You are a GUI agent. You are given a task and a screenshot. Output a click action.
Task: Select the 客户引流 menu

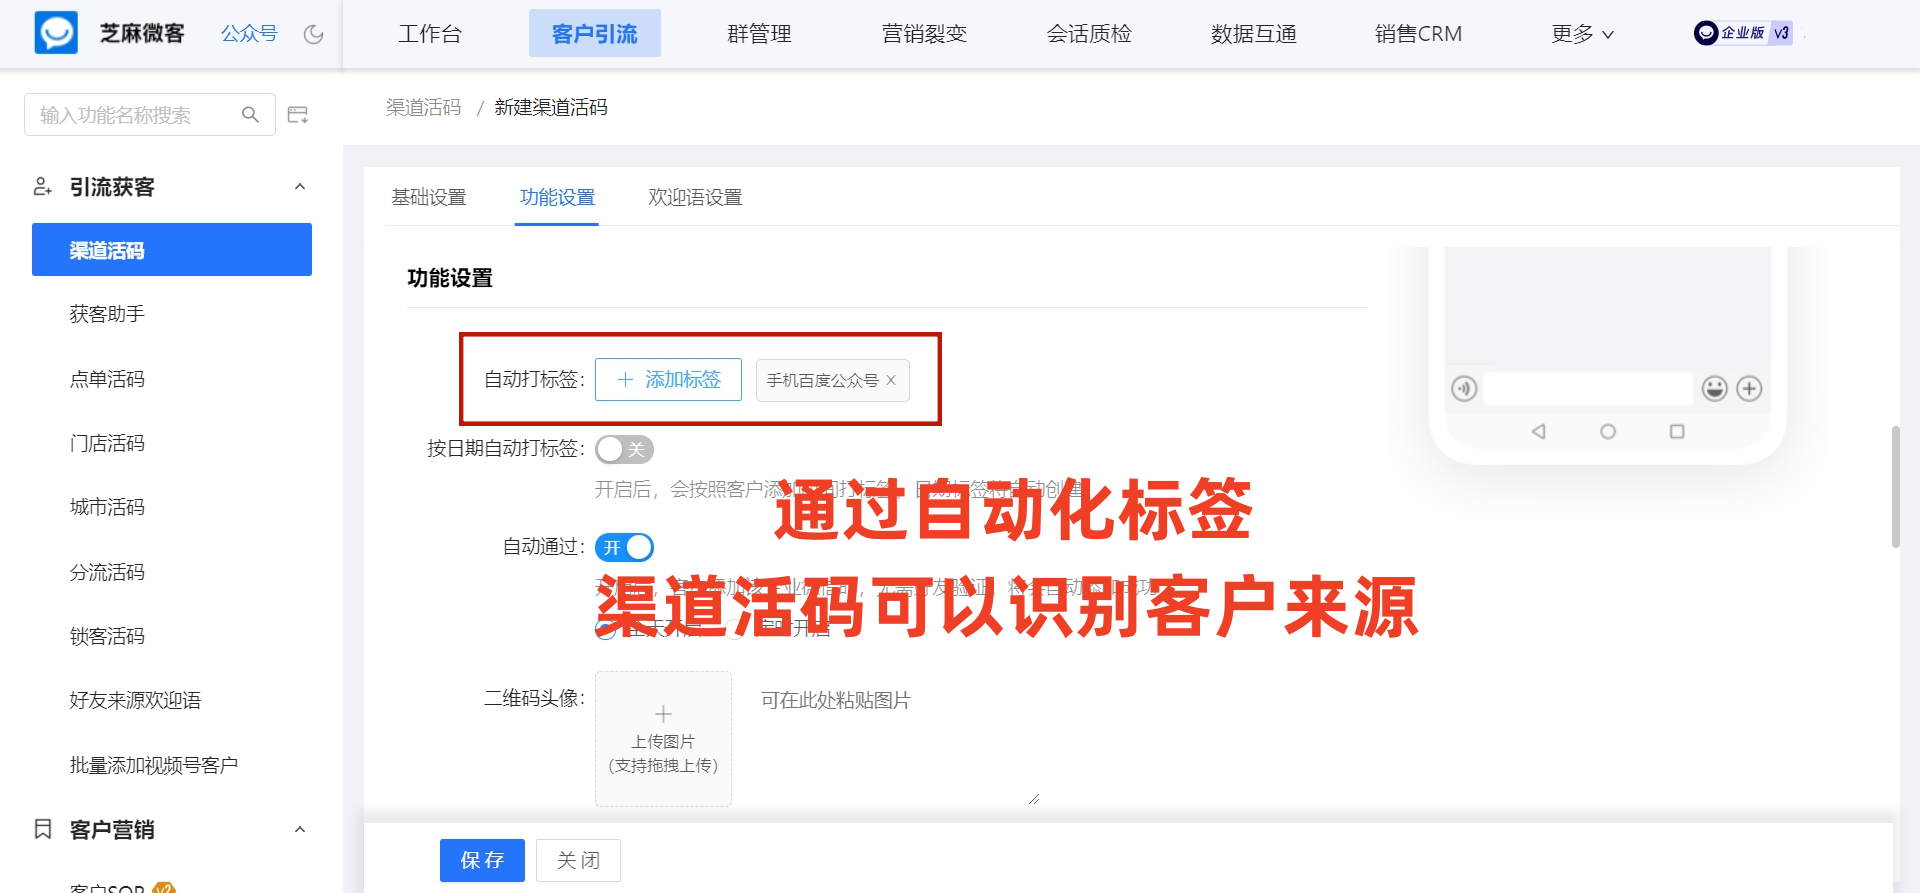coord(595,34)
